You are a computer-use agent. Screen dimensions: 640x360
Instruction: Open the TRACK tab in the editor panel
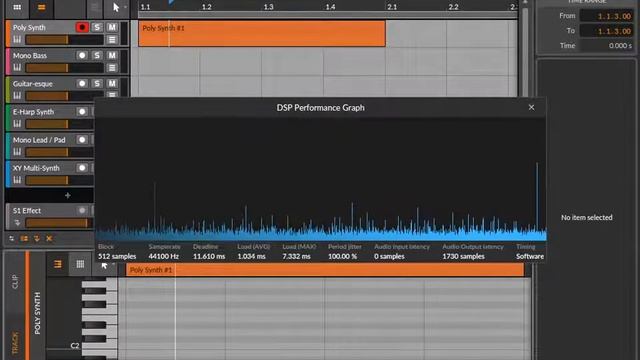coord(16,343)
